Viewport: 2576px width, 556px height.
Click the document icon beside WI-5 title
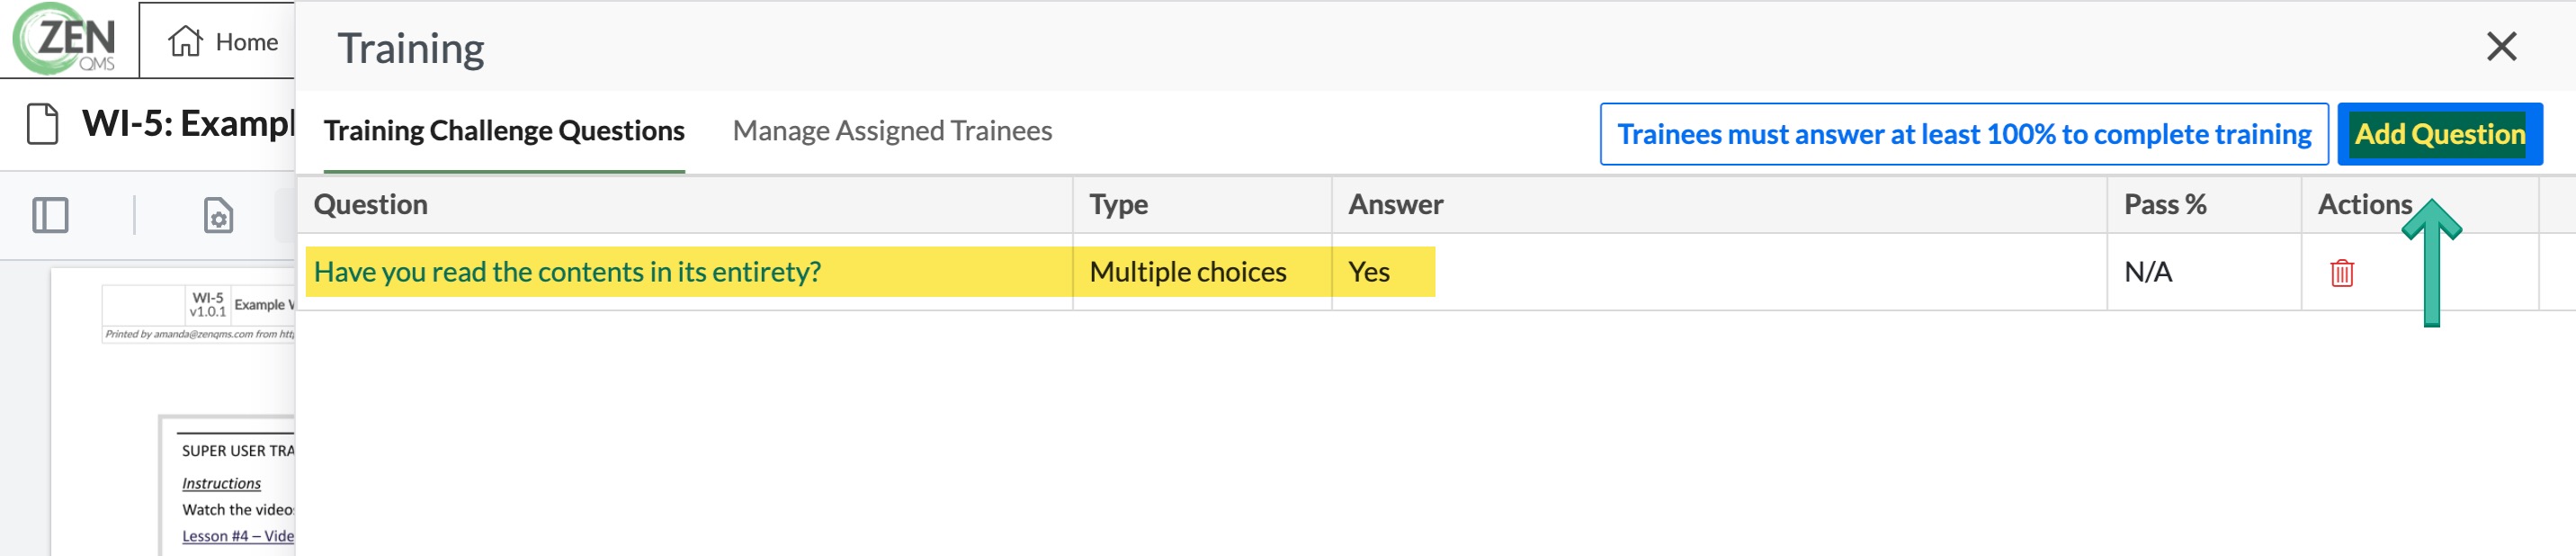tap(42, 124)
